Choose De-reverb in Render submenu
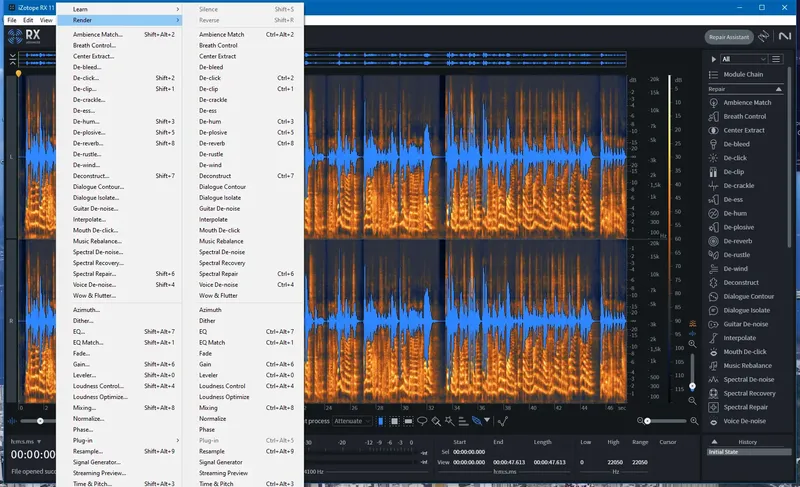This screenshot has width=800, height=487. click(x=212, y=143)
